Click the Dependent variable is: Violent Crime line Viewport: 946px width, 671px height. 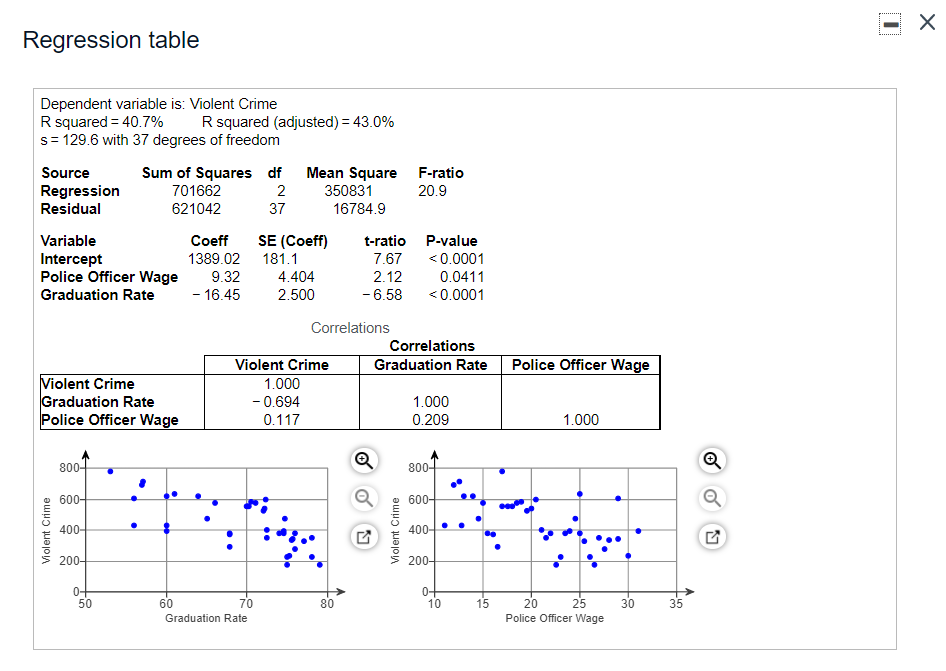click(159, 104)
